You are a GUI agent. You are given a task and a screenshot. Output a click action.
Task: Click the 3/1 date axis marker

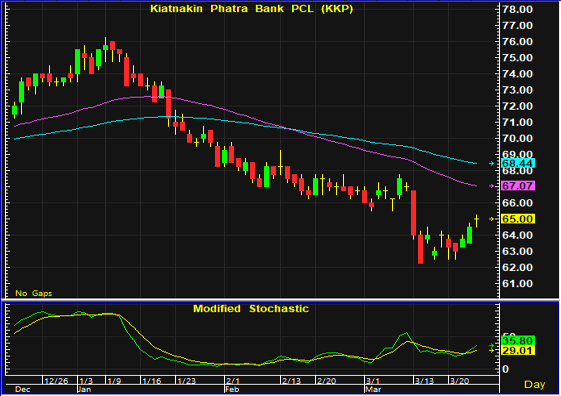(x=373, y=381)
